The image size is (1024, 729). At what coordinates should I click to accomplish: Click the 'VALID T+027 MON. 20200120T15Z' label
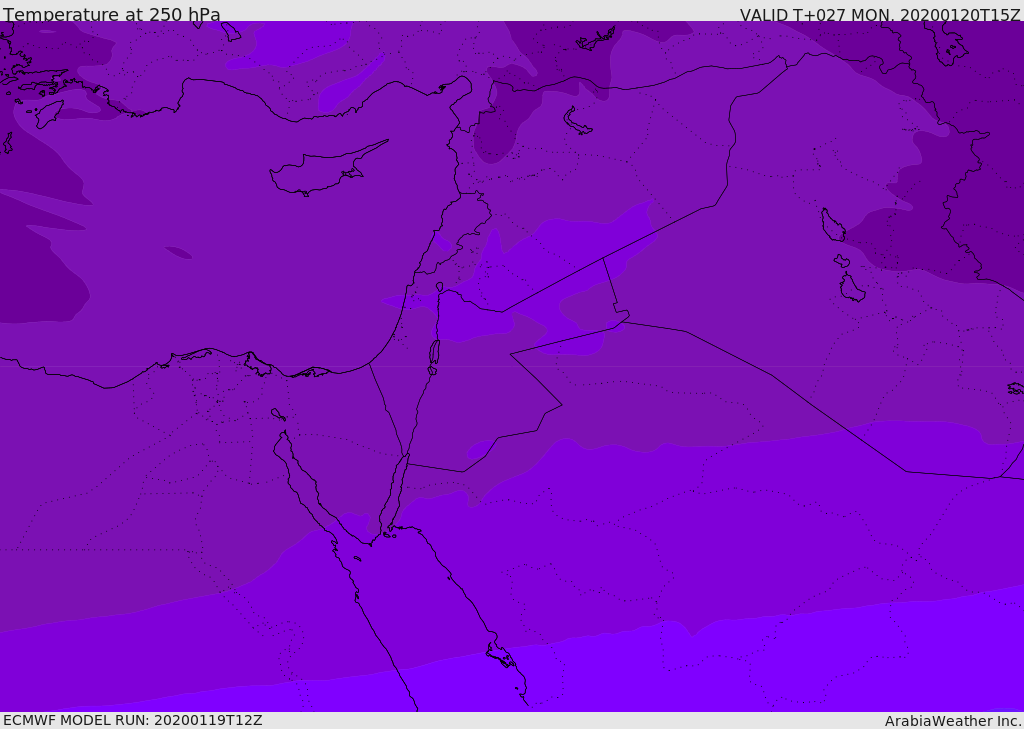[880, 14]
